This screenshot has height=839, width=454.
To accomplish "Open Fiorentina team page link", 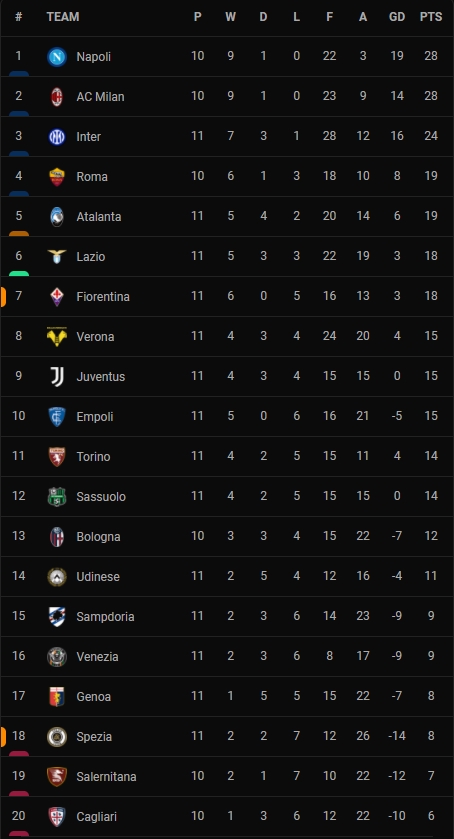I will (x=103, y=296).
